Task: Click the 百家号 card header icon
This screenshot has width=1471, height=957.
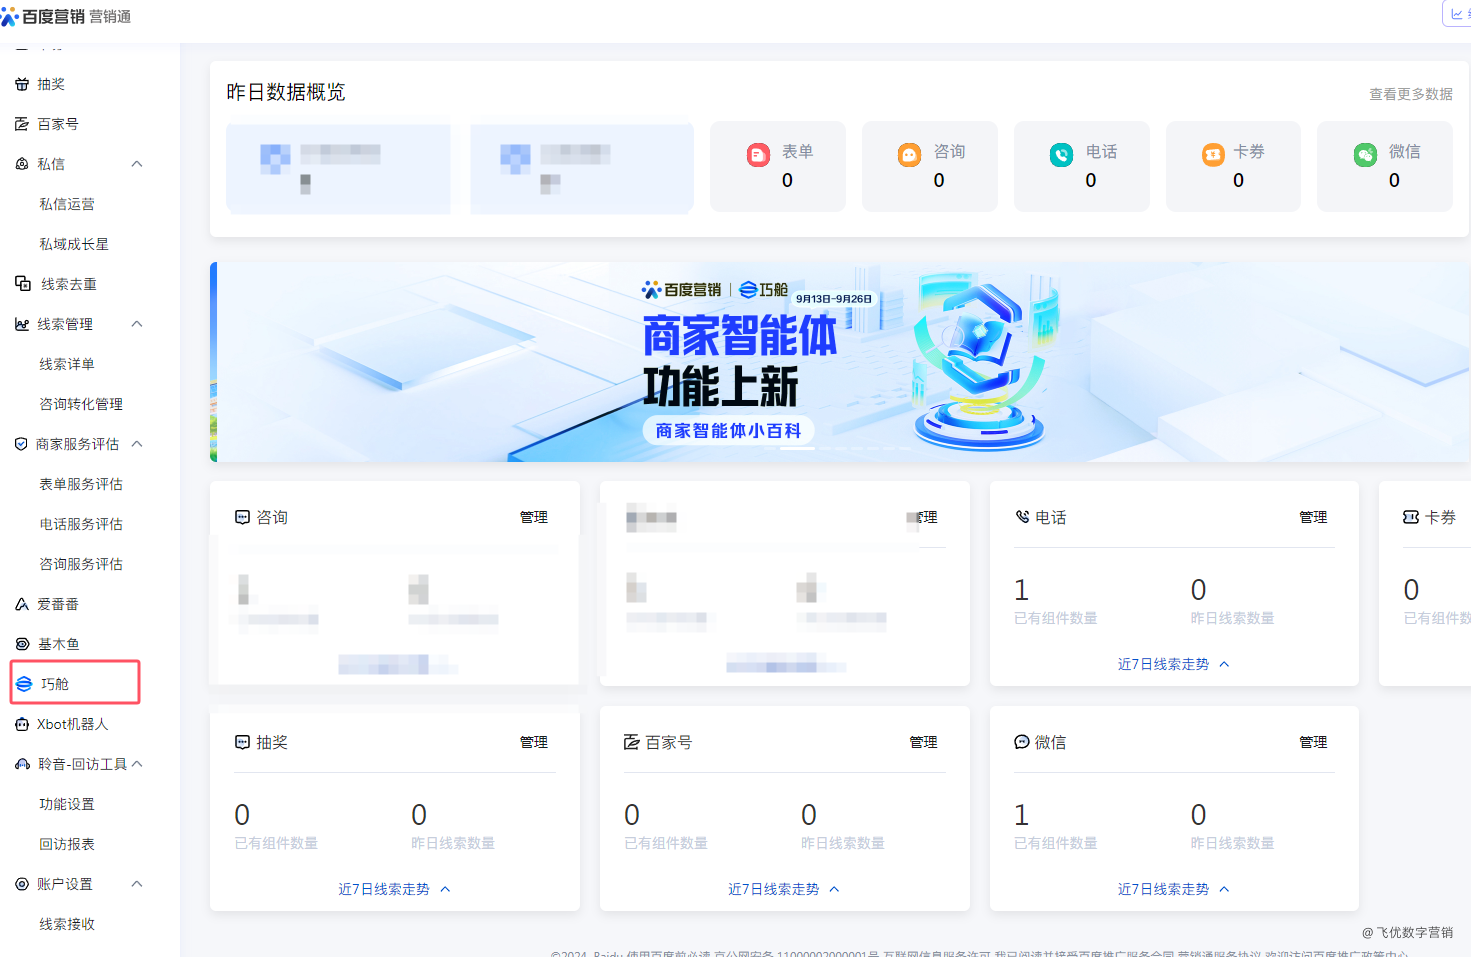Action: point(632,742)
